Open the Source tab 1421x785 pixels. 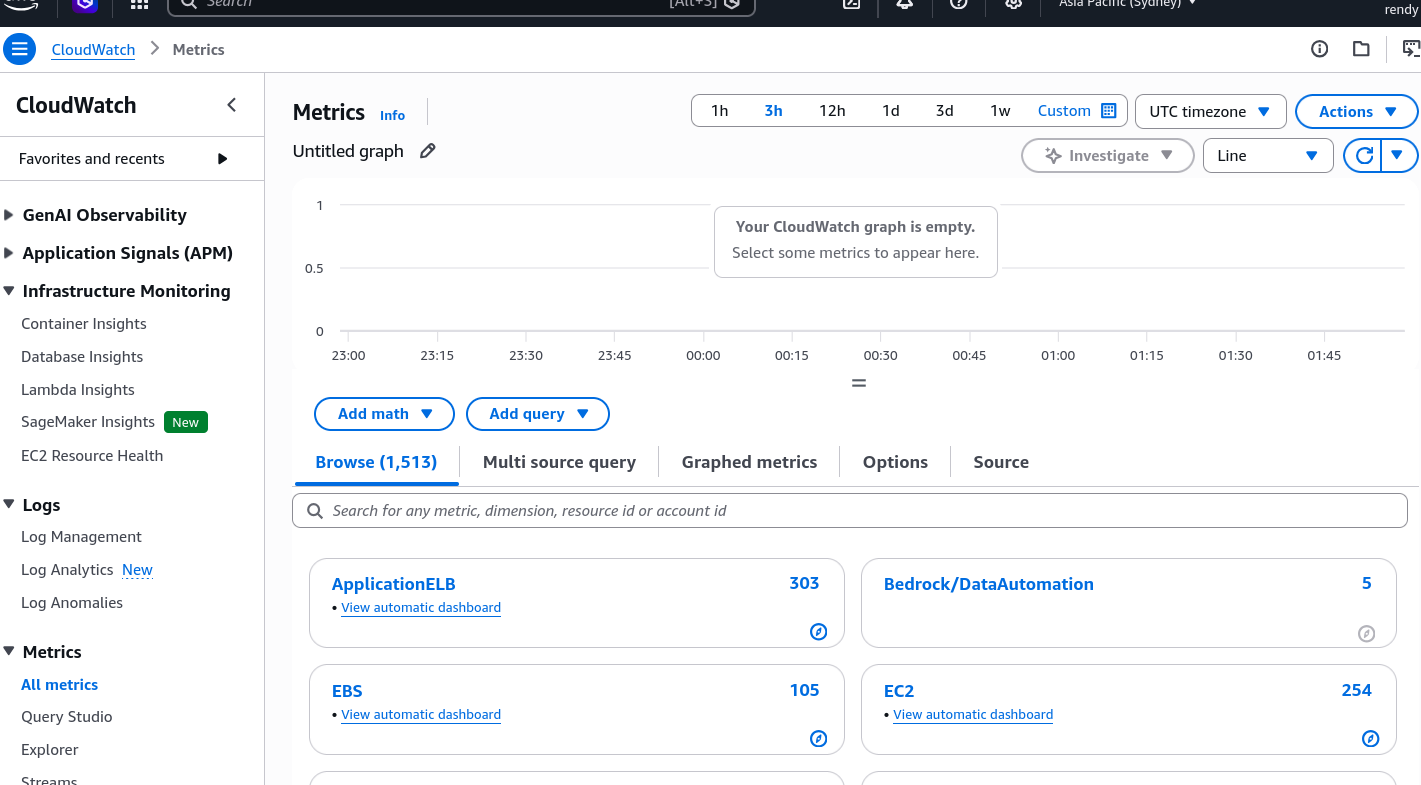click(1001, 462)
